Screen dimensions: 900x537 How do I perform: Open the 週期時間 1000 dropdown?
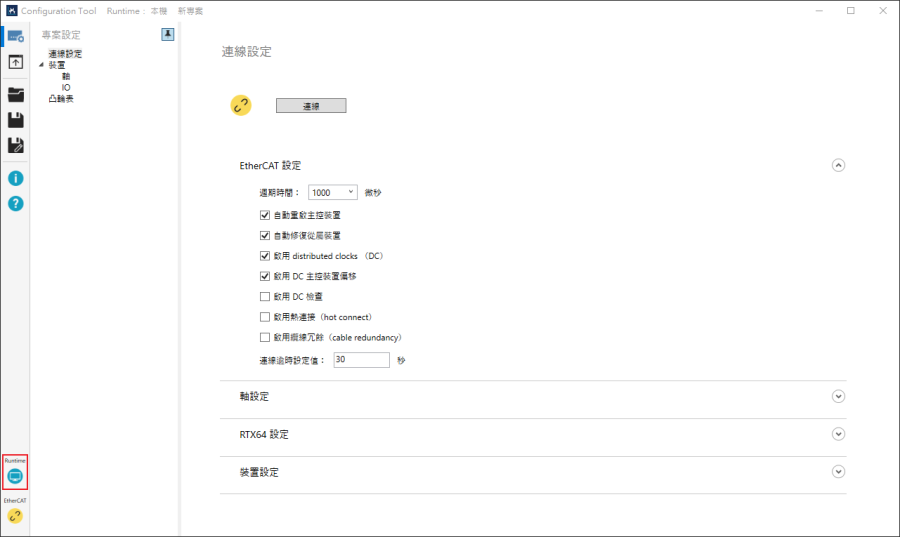point(332,192)
